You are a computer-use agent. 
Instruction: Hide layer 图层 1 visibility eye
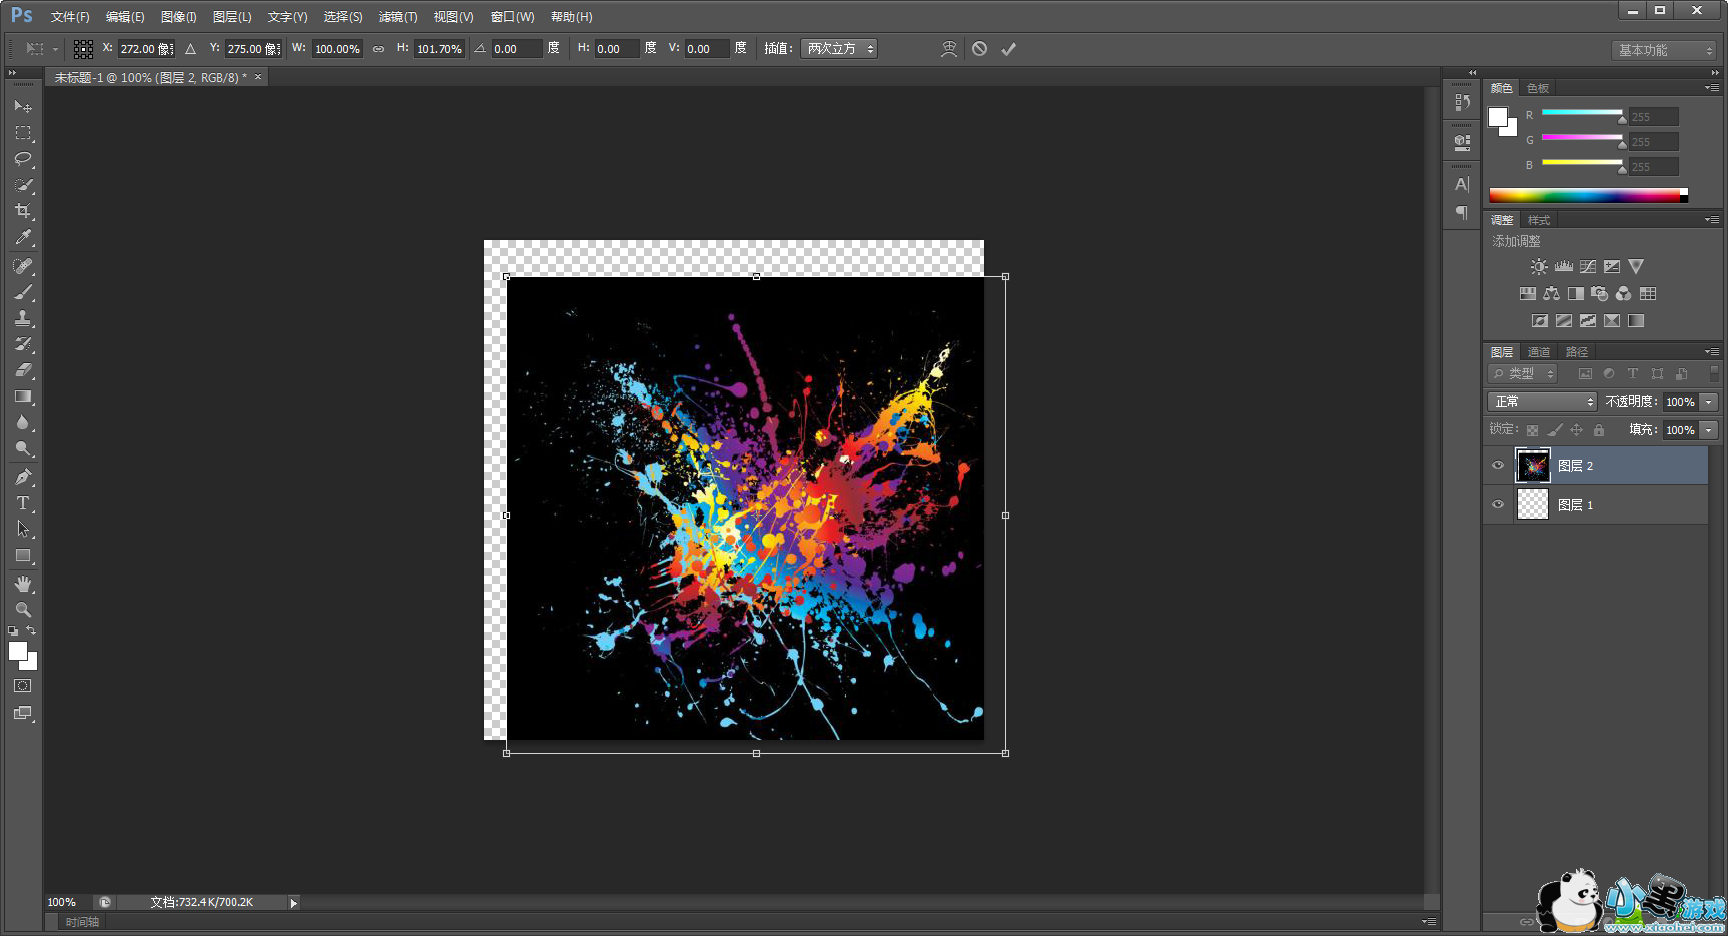pos(1498,504)
